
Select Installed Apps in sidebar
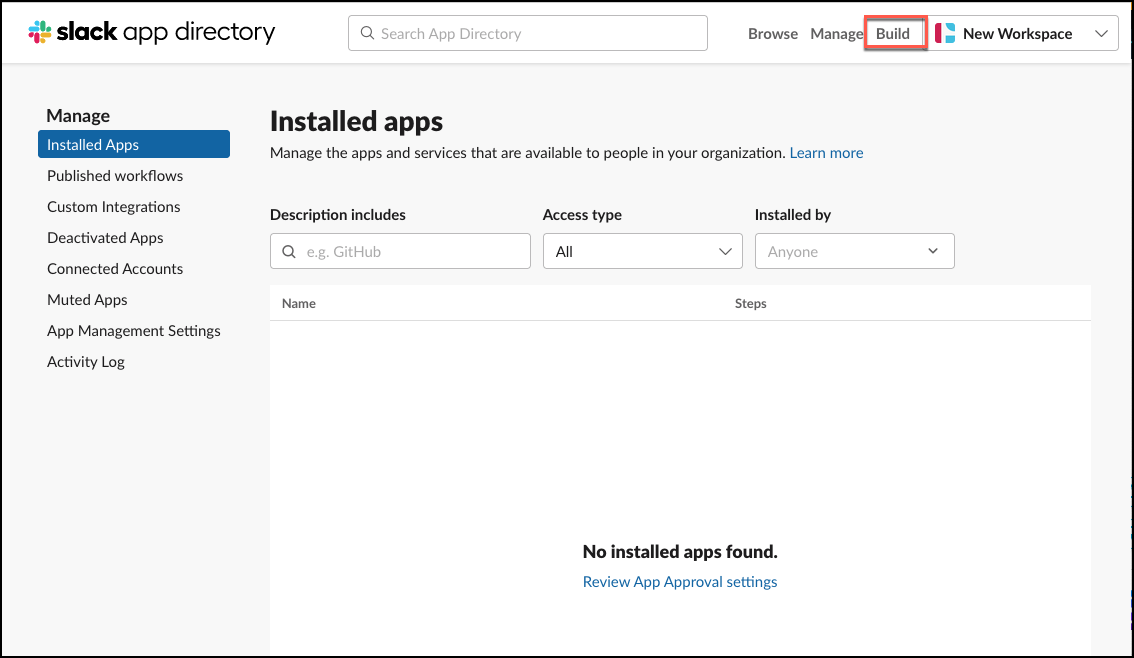pos(134,144)
